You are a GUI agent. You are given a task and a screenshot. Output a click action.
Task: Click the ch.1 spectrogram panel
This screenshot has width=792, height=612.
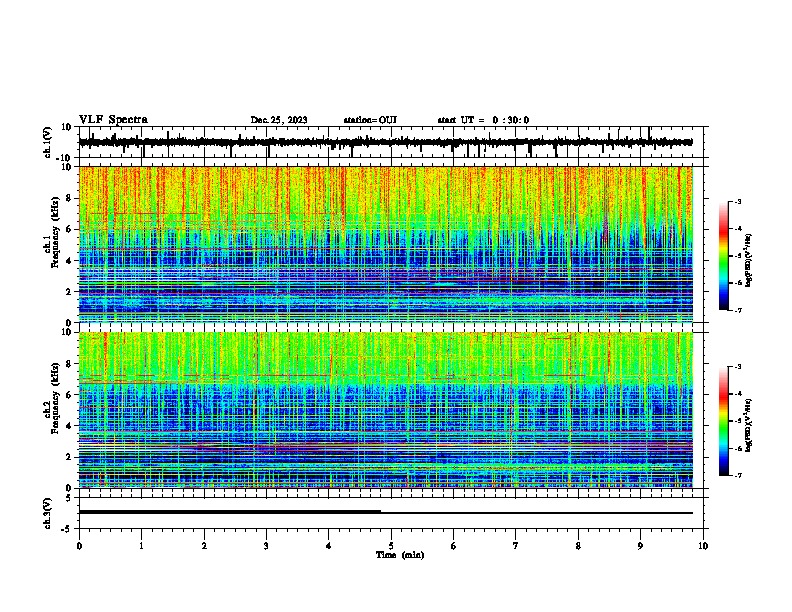click(x=393, y=244)
